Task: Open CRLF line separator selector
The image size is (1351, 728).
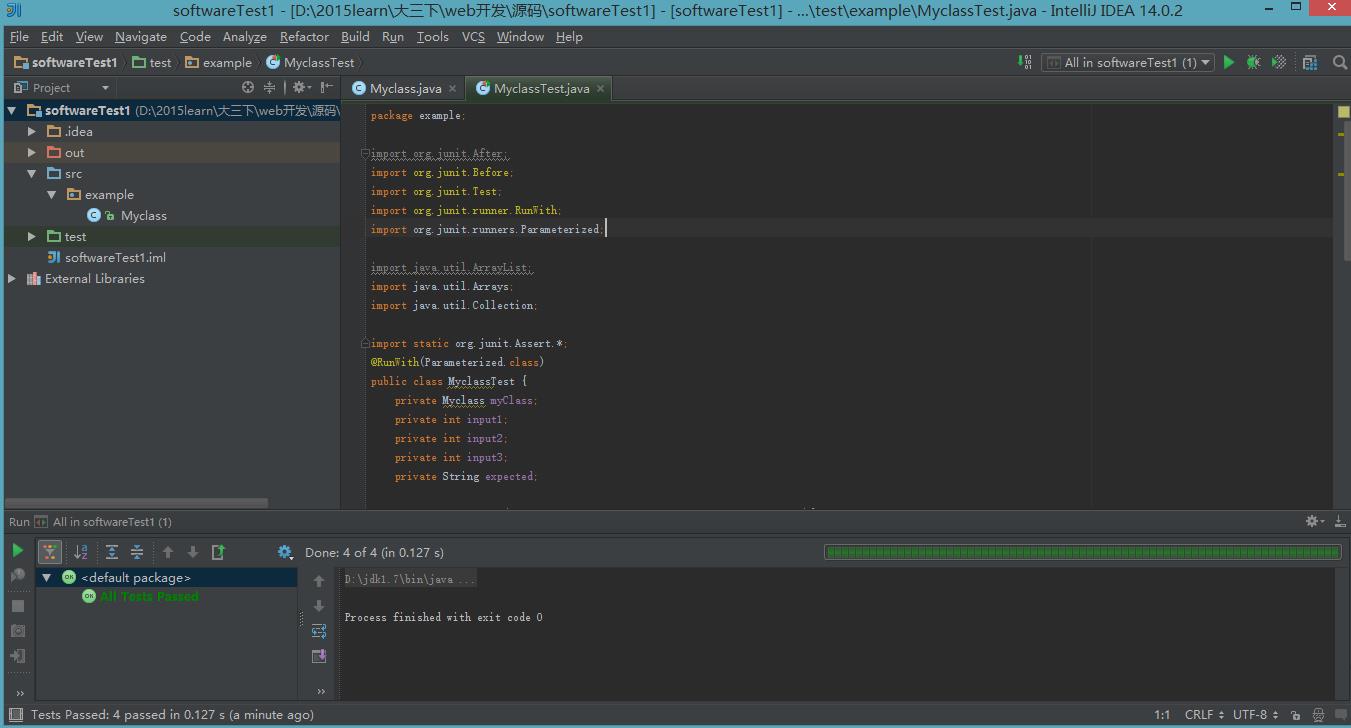Action: 1204,715
